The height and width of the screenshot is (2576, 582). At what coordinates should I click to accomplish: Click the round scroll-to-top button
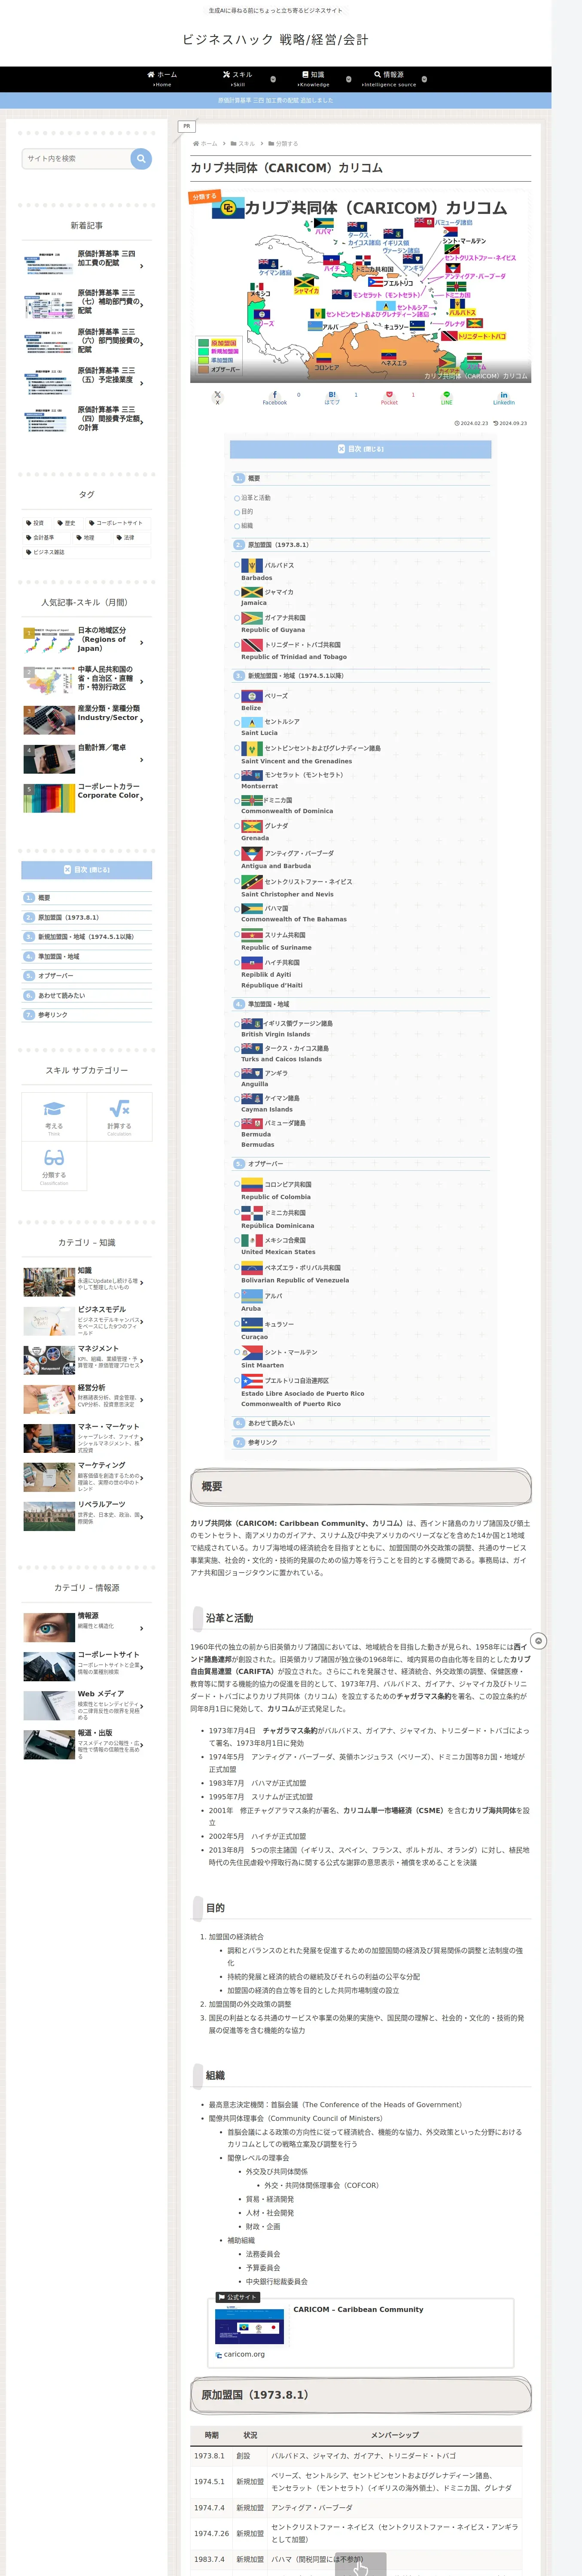coord(538,1641)
